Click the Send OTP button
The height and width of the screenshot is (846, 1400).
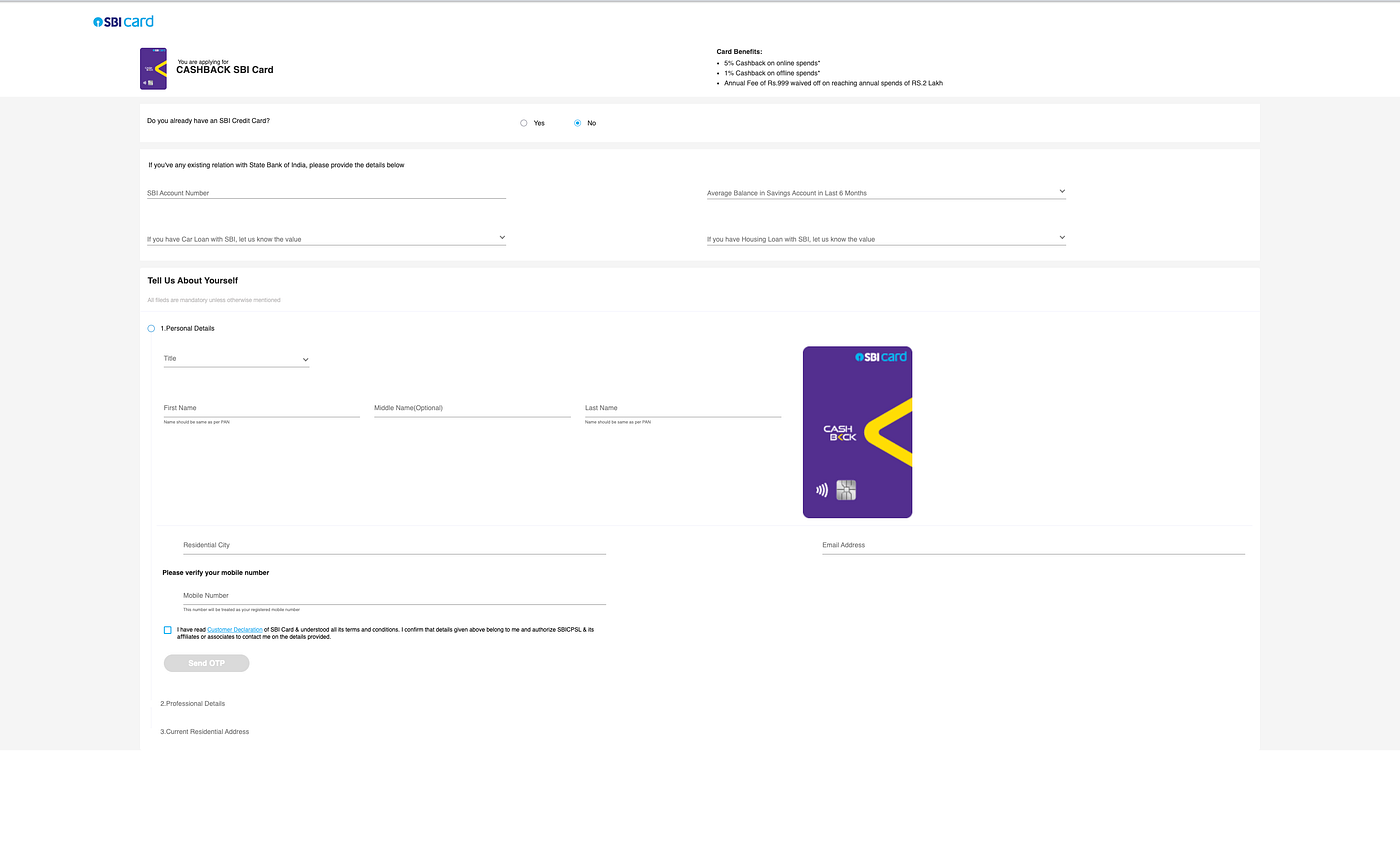[206, 663]
